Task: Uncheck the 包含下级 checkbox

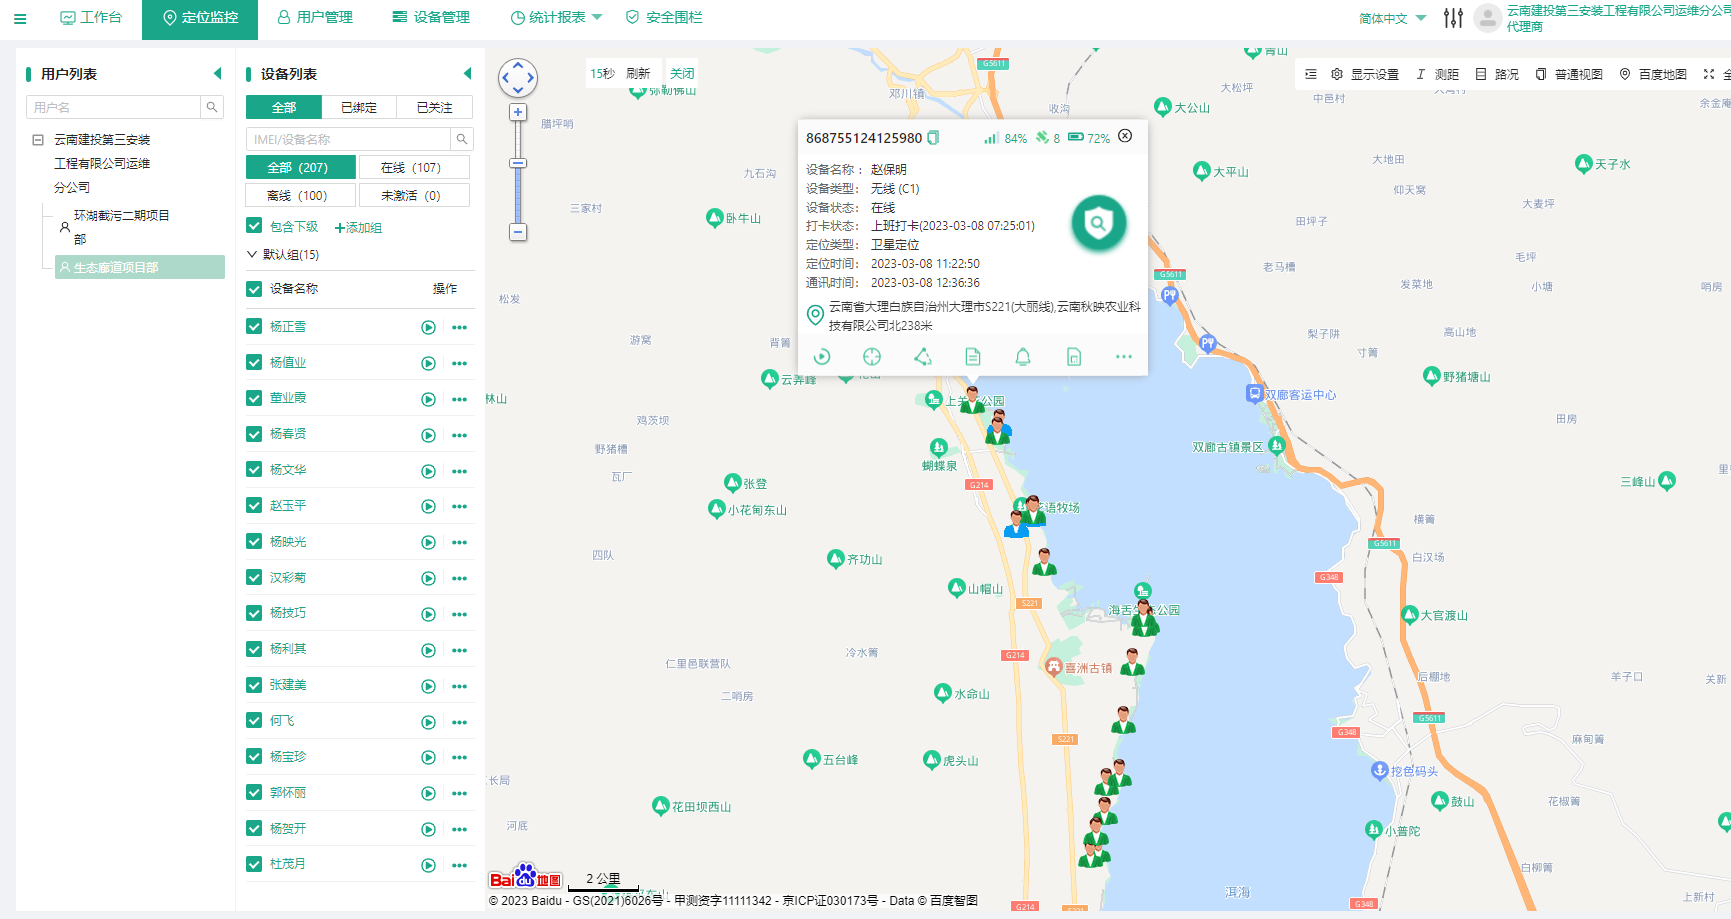Action: (x=254, y=226)
